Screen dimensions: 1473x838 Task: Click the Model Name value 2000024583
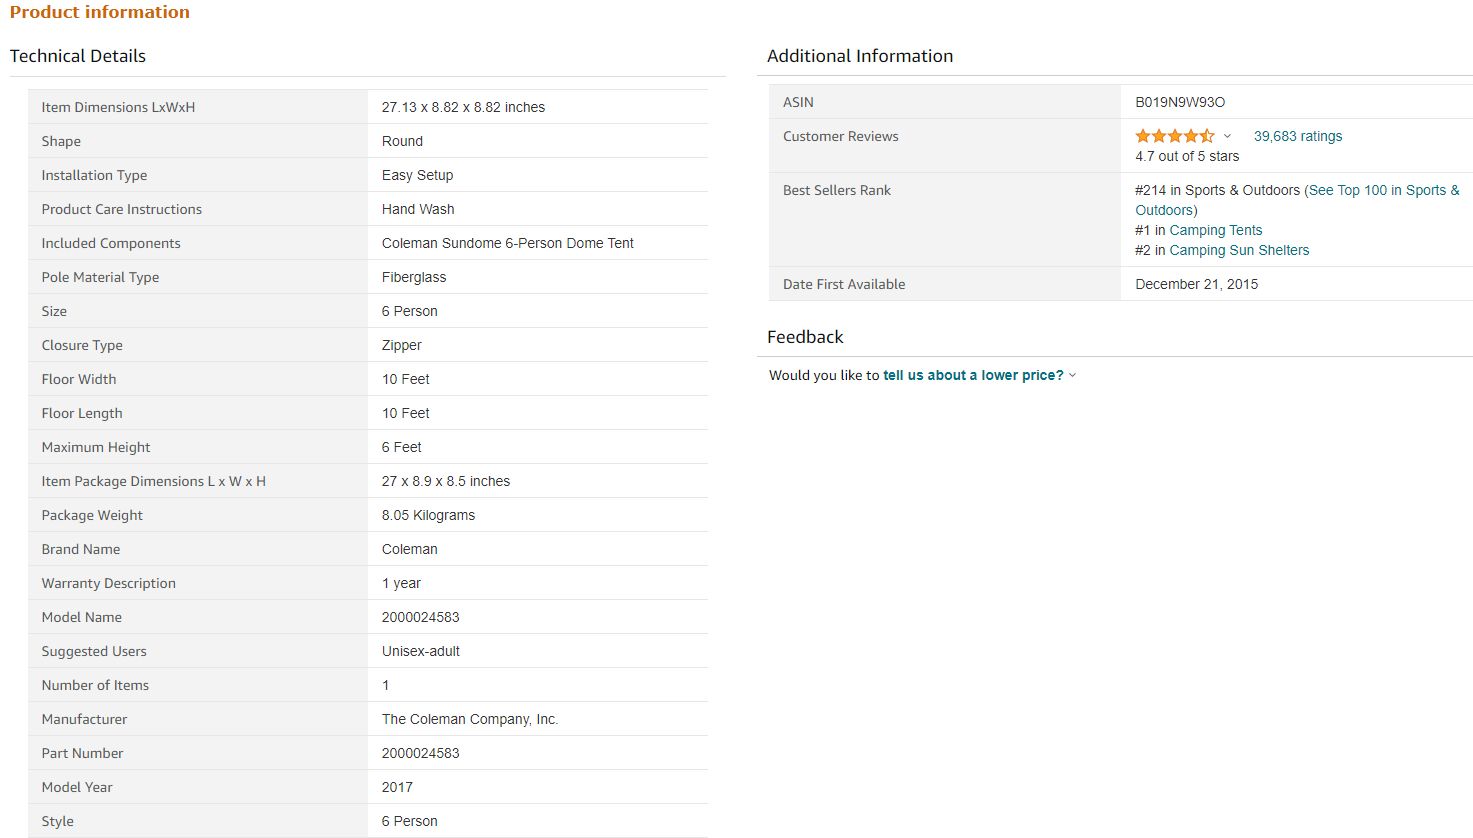click(420, 617)
